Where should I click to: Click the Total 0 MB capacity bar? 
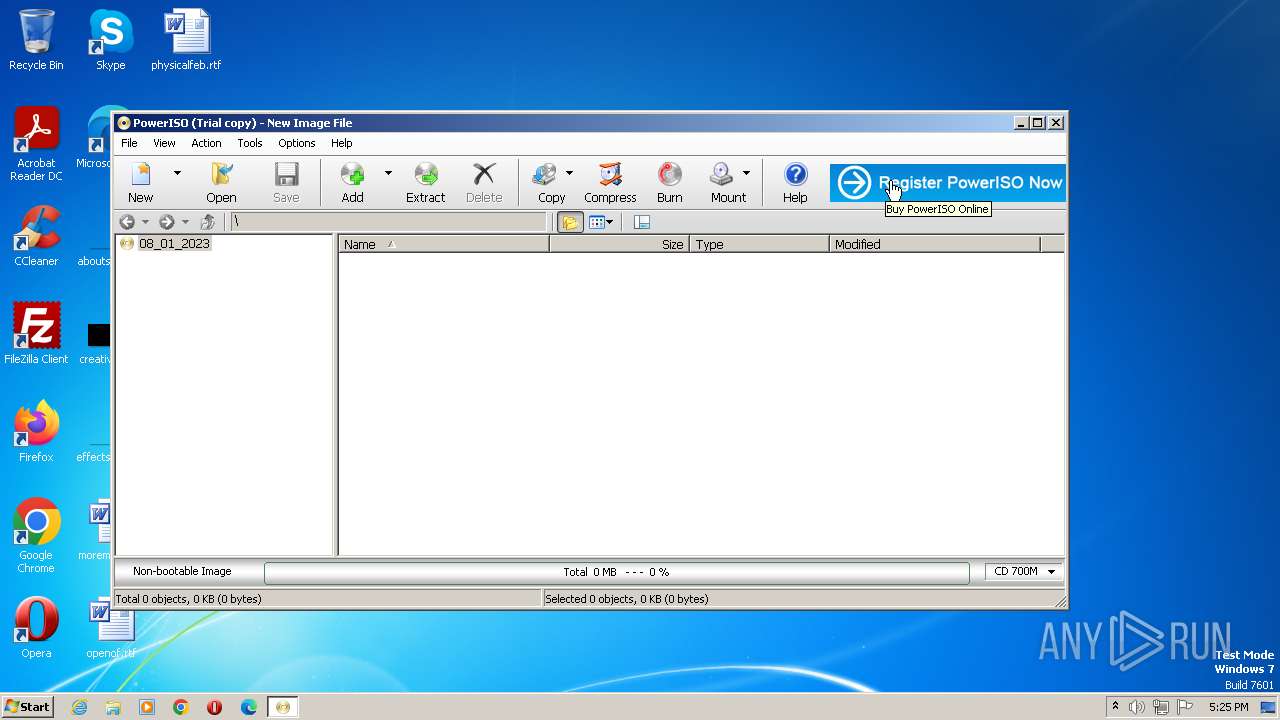click(616, 572)
